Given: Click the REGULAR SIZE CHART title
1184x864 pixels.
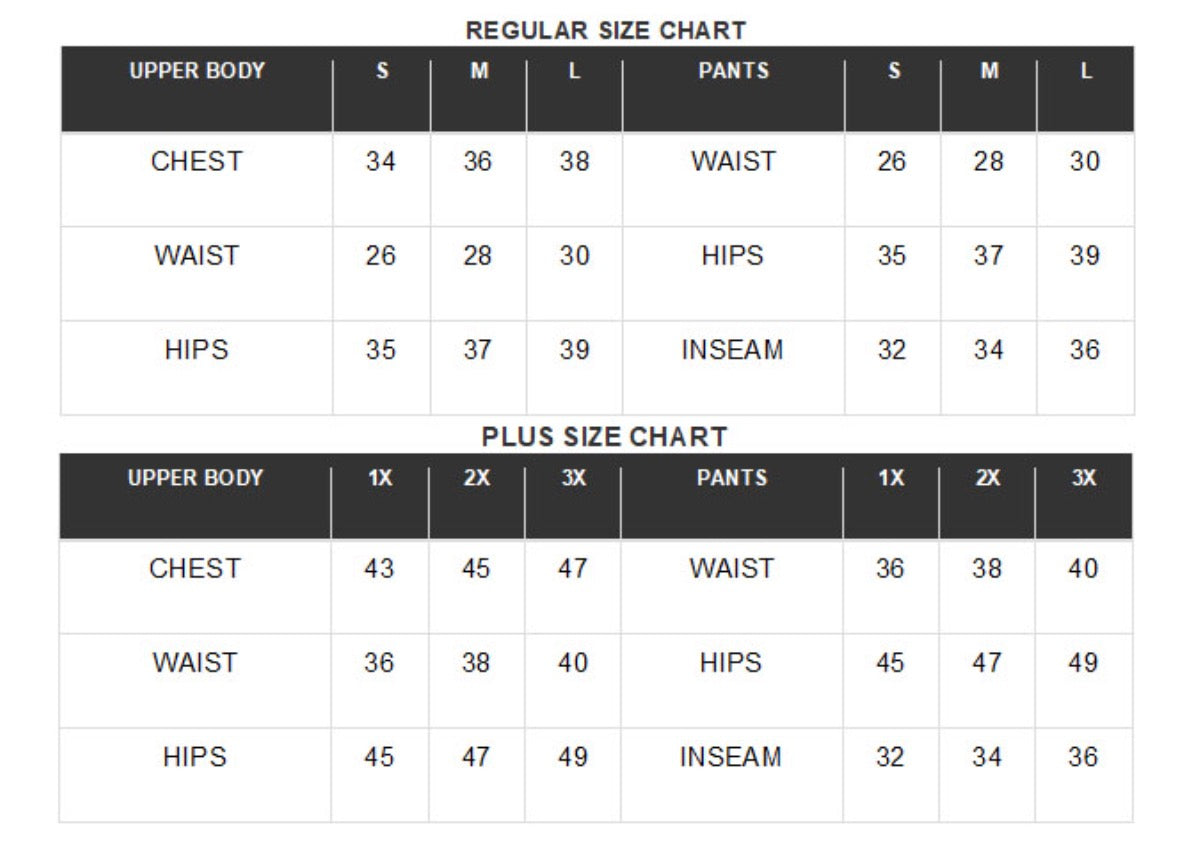Looking at the screenshot, I should [606, 30].
